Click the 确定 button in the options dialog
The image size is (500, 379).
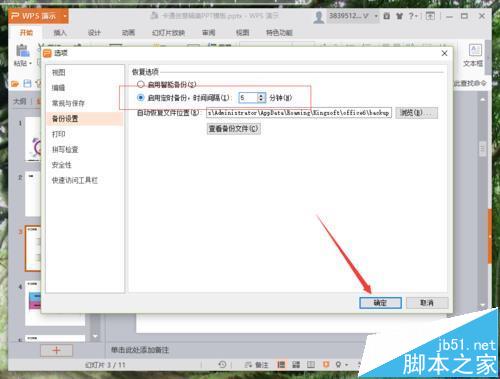point(380,303)
